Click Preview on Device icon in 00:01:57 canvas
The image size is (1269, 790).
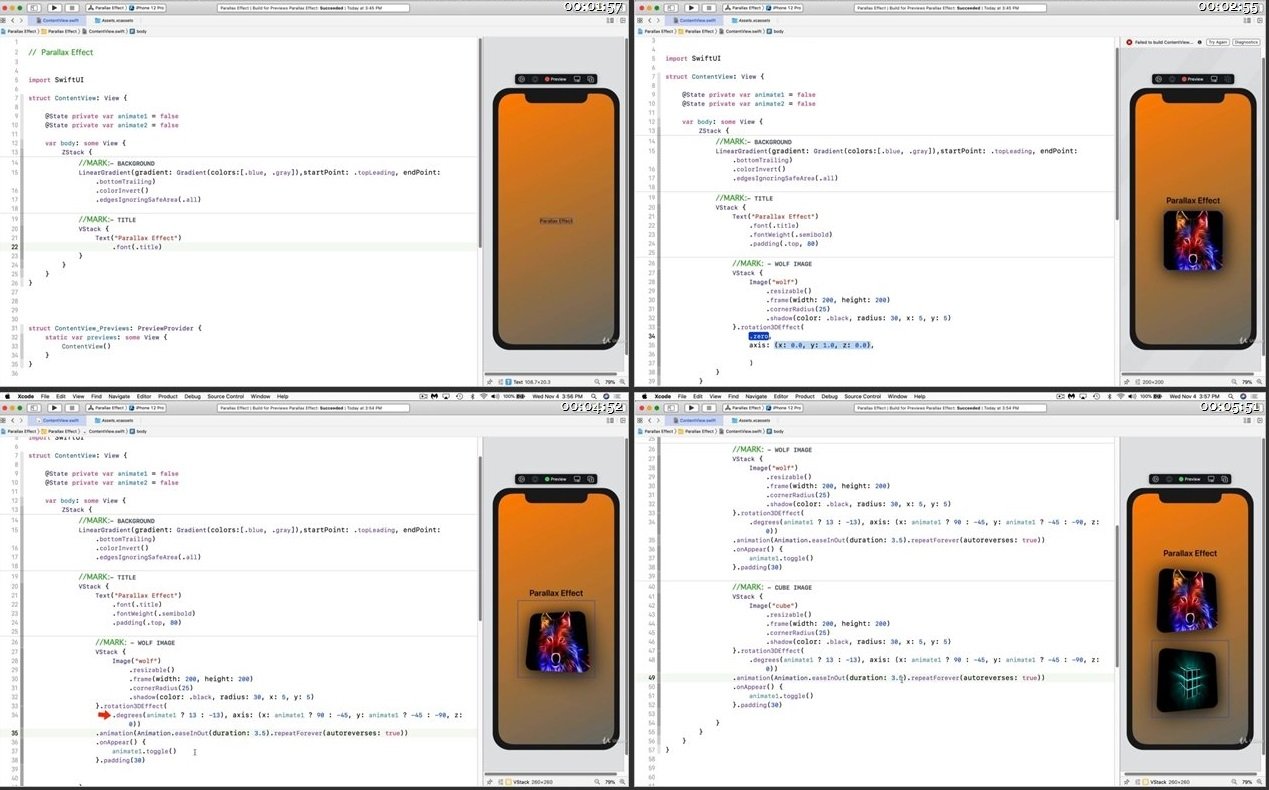(577, 79)
